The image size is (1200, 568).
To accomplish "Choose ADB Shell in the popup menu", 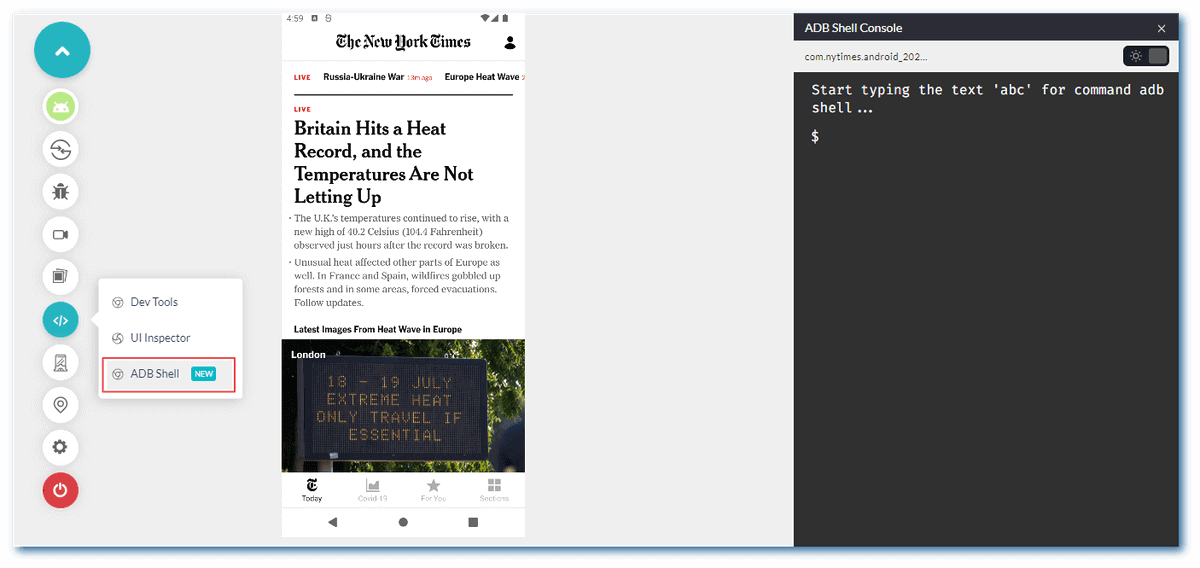I will [x=169, y=374].
